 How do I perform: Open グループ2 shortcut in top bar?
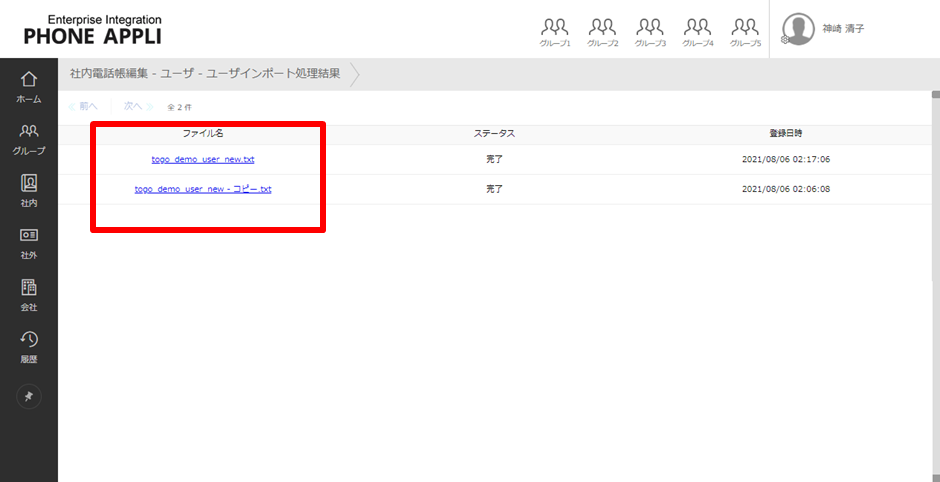tap(602, 31)
